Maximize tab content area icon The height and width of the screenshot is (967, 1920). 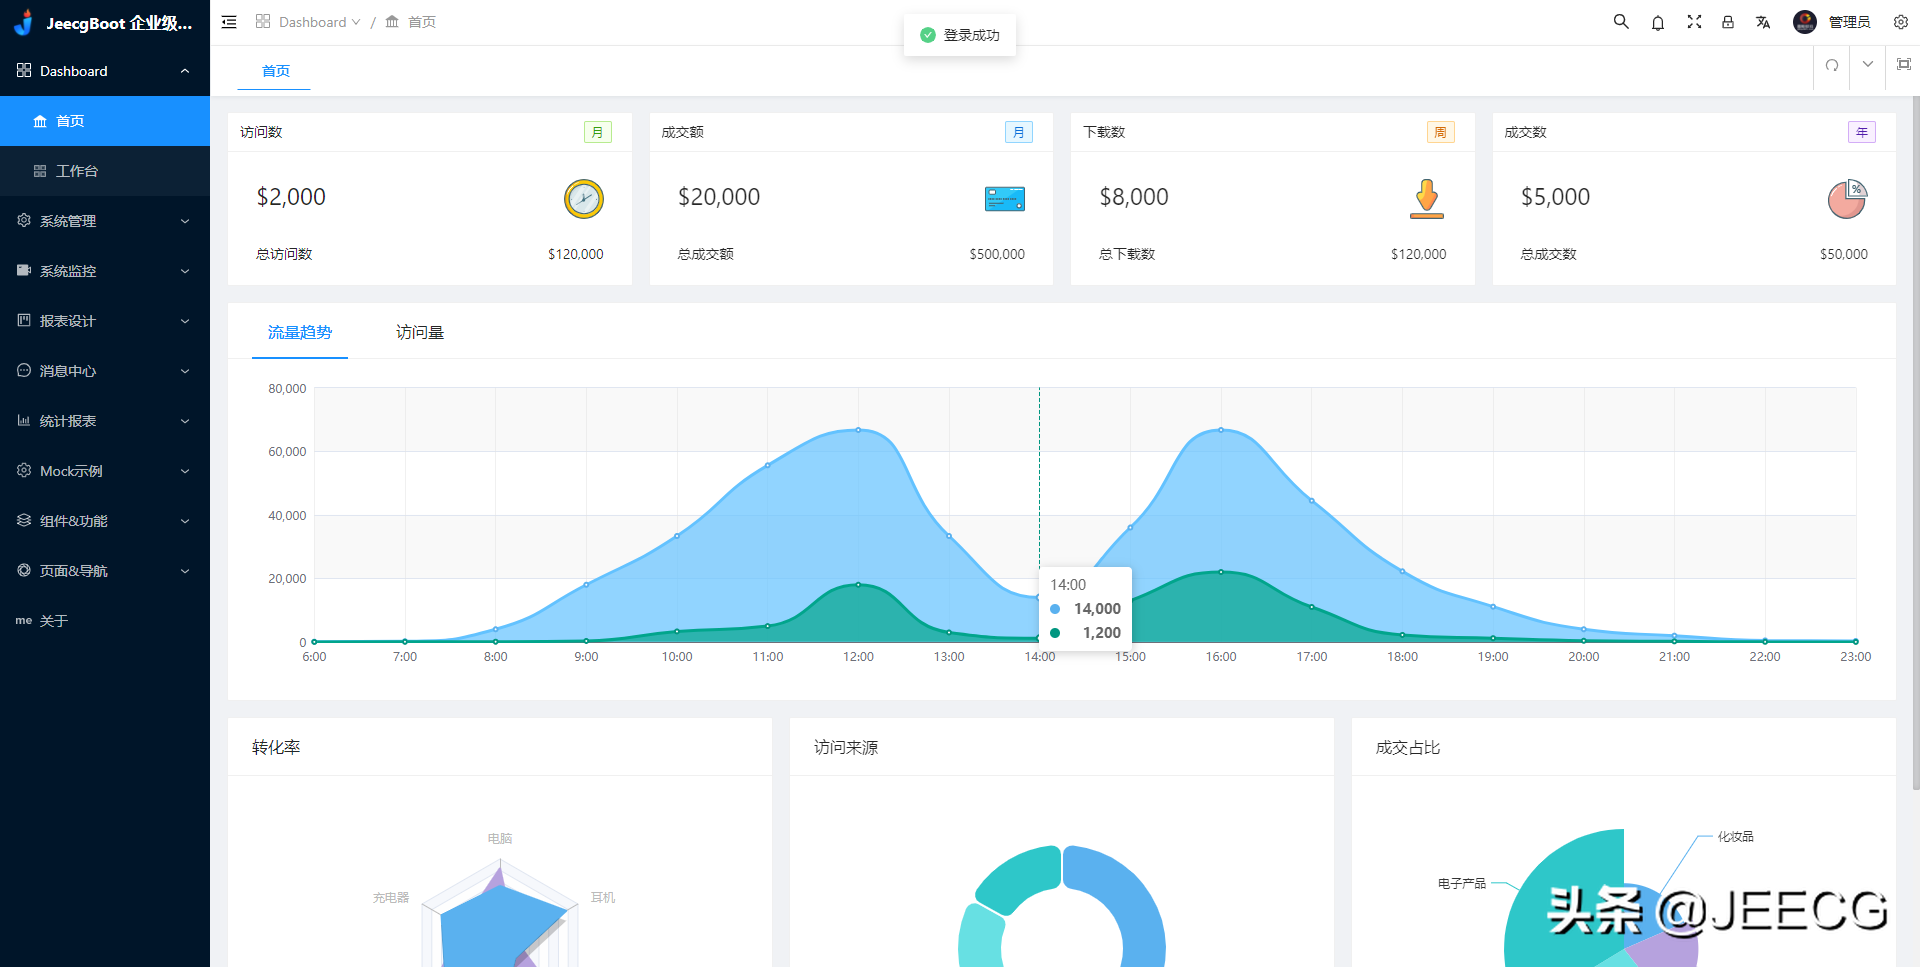(x=1904, y=65)
